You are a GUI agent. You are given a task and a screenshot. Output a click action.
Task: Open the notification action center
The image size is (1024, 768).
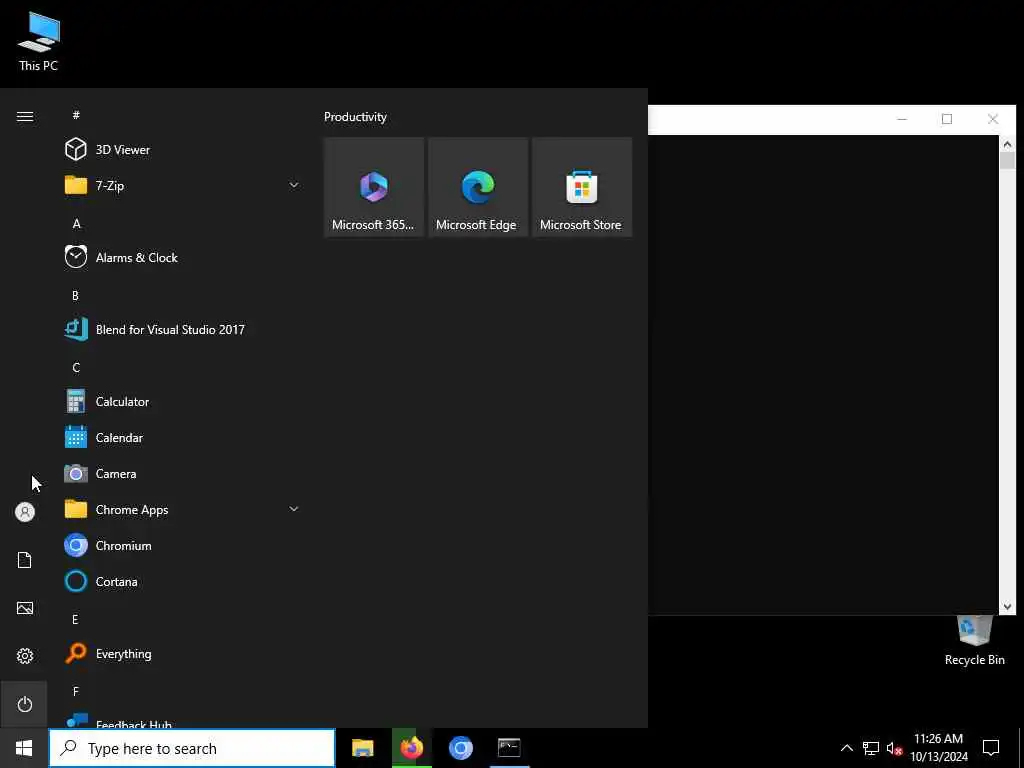coord(991,748)
